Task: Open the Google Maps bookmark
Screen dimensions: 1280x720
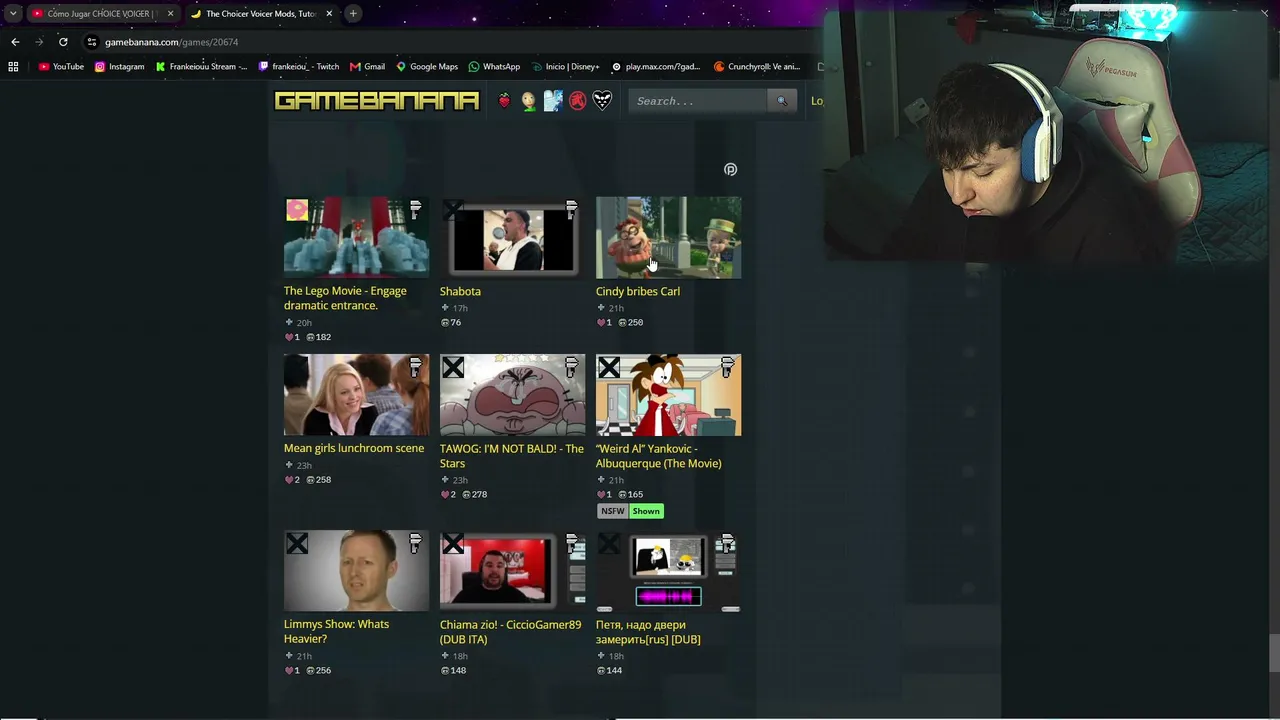Action: coord(427,67)
